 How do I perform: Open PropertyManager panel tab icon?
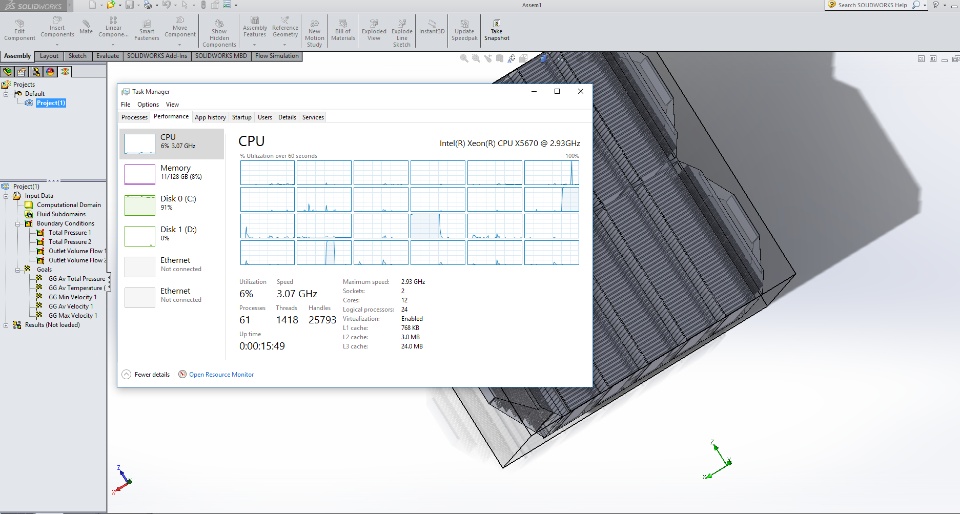[x=22, y=72]
